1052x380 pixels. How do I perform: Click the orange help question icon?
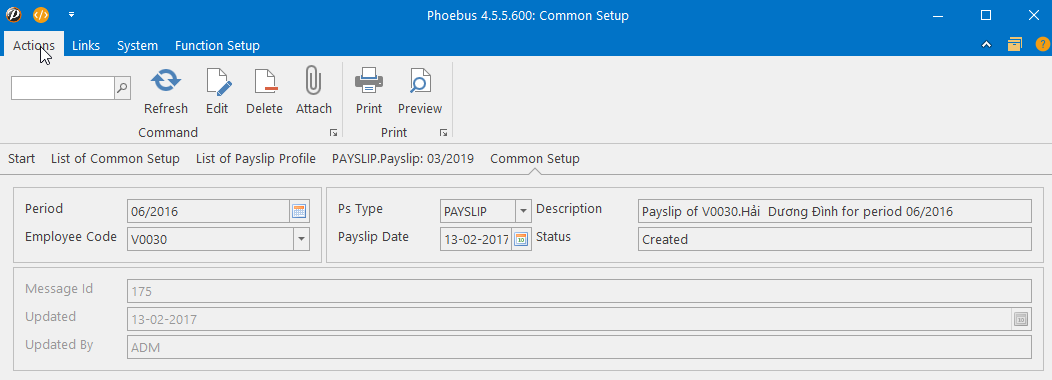1042,45
